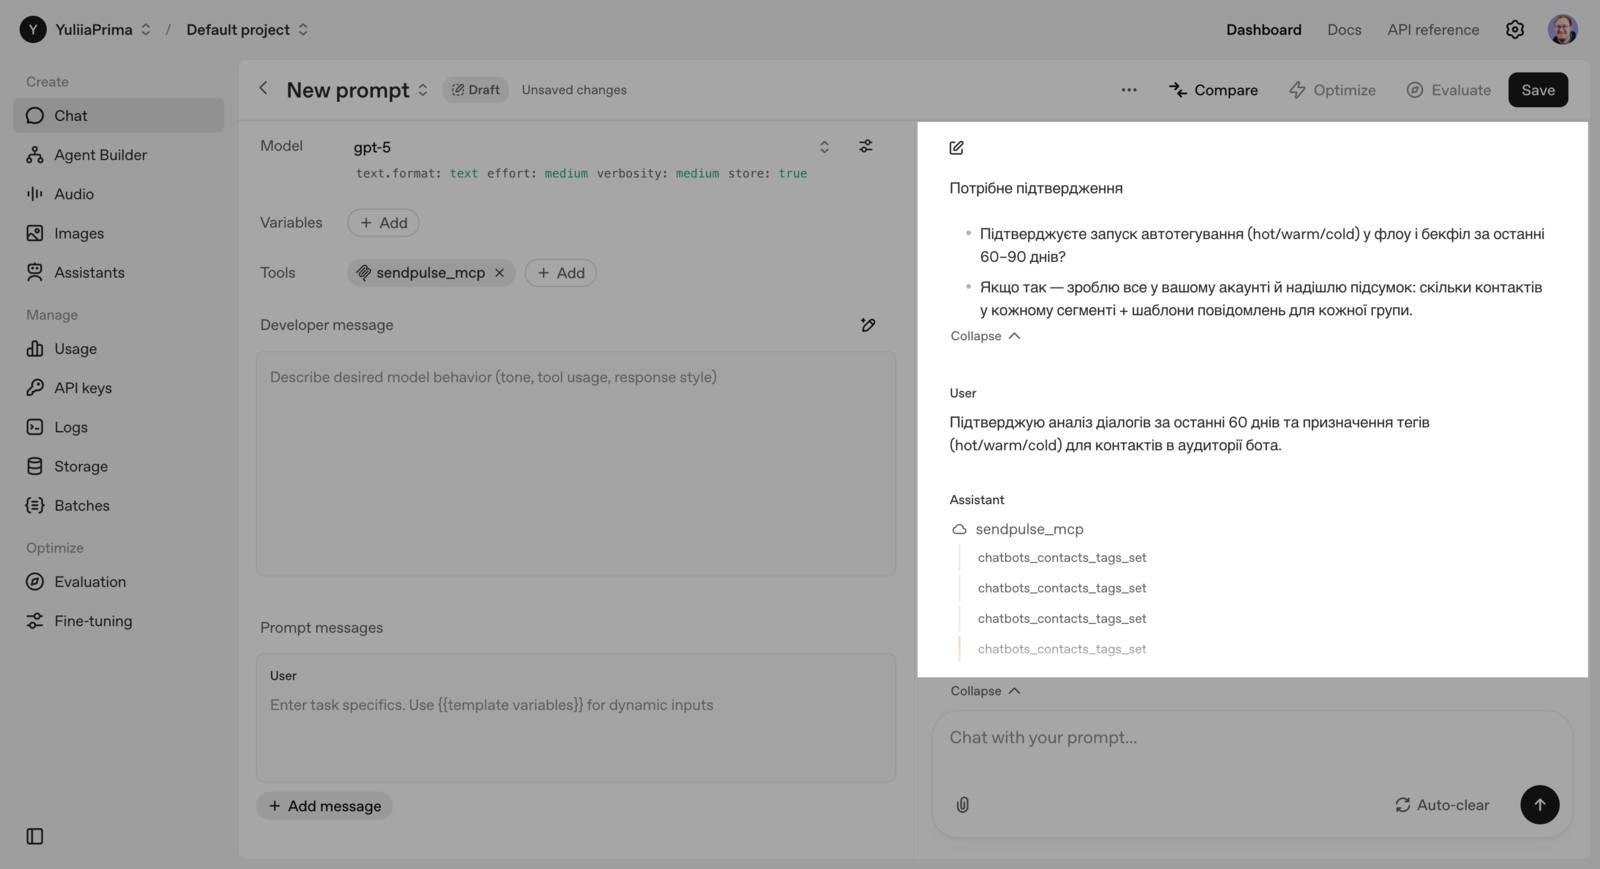Click the Save button

coord(1537,90)
